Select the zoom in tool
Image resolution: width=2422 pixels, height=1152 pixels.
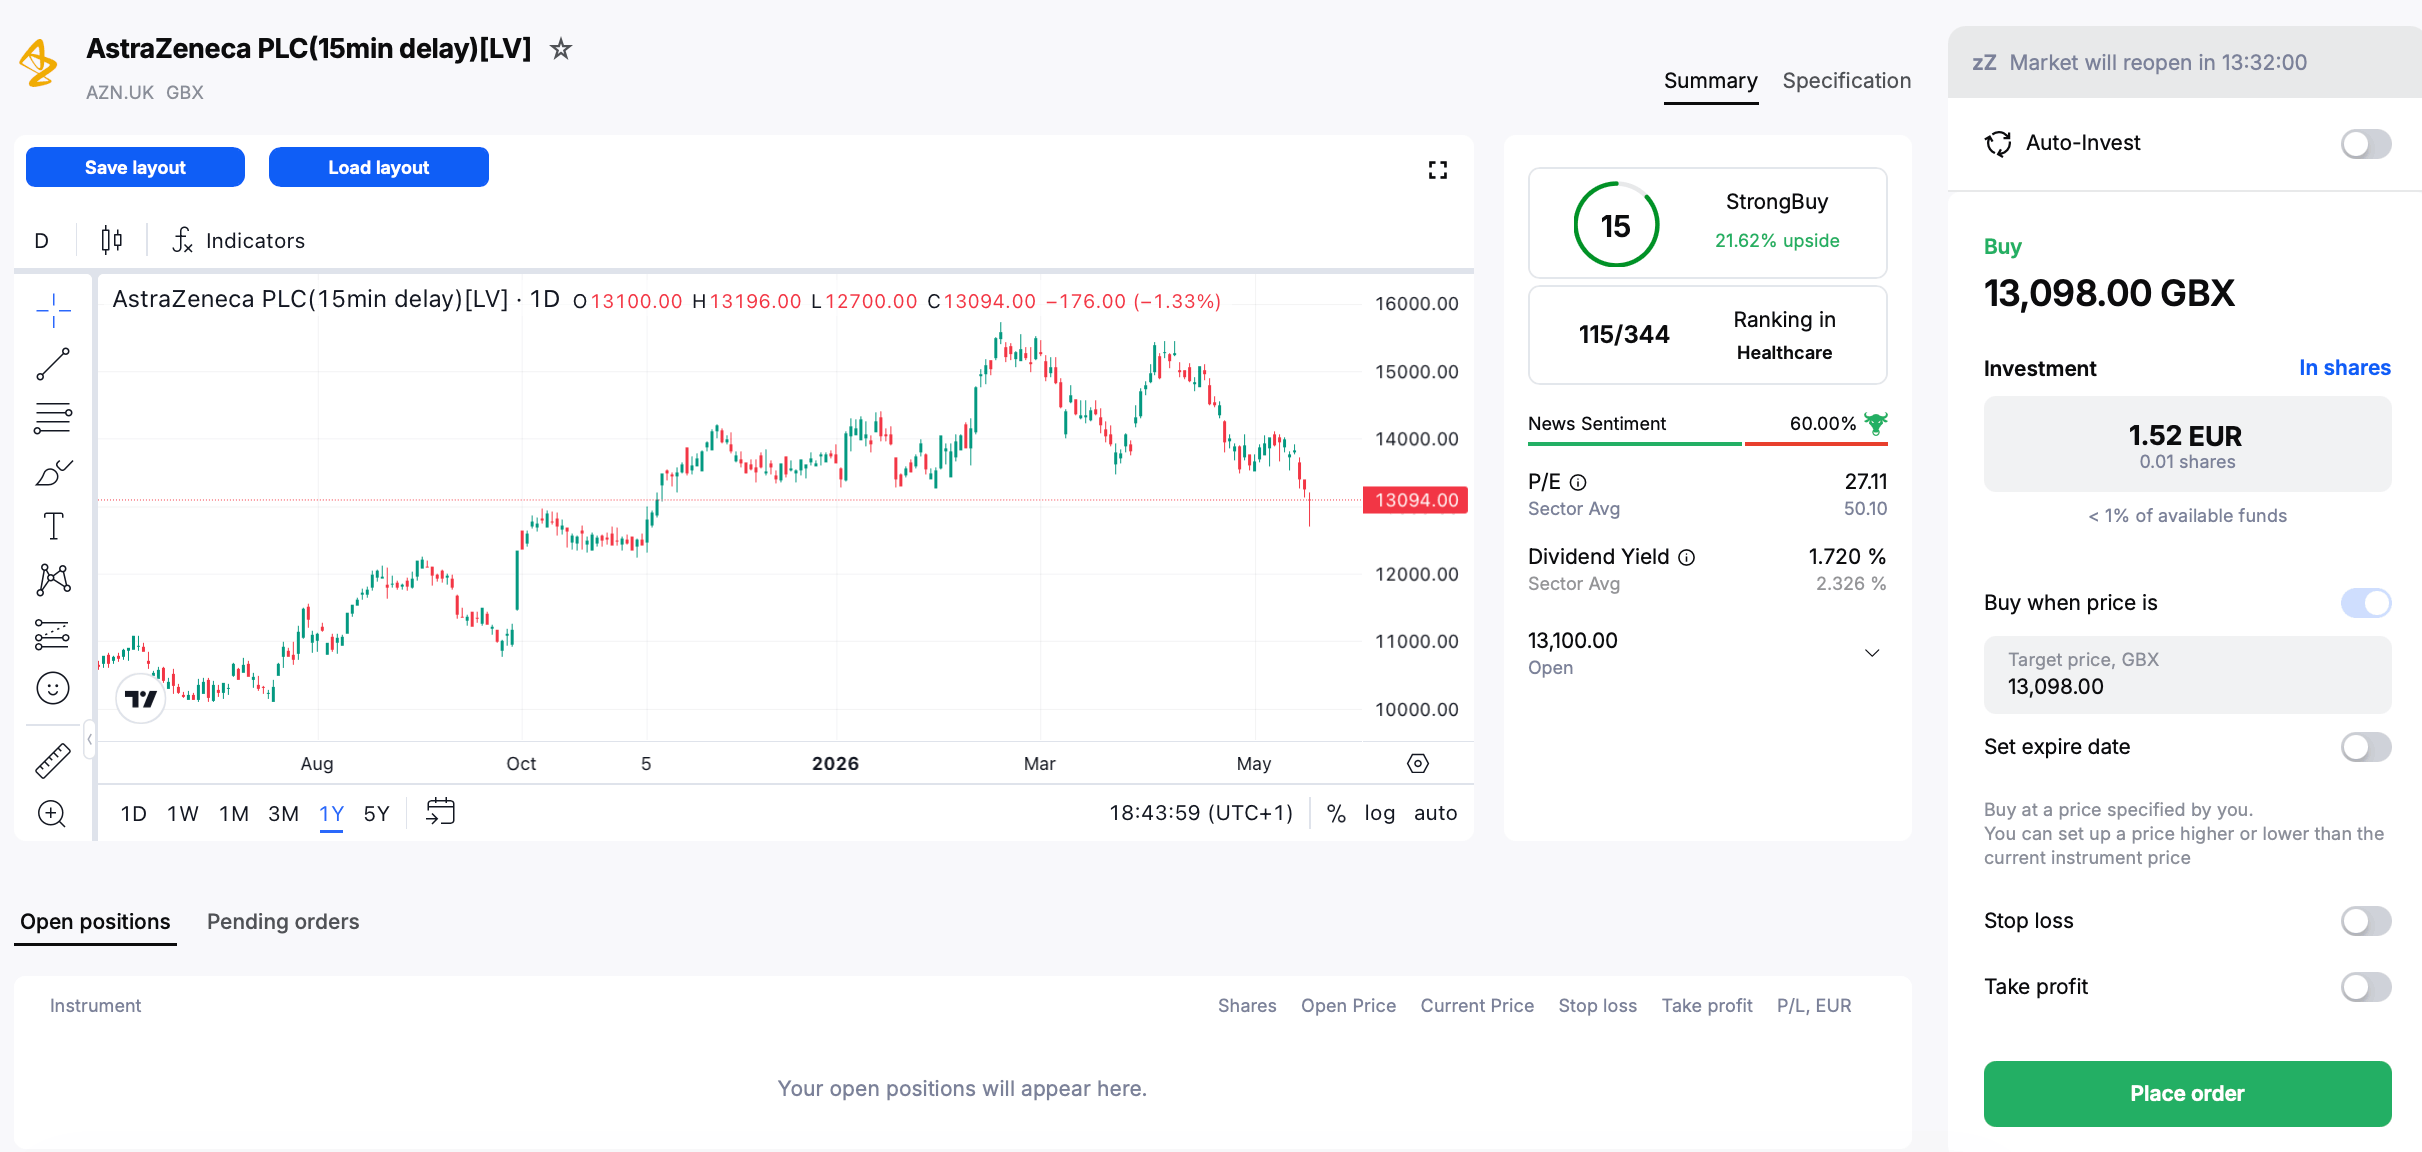pos(52,814)
